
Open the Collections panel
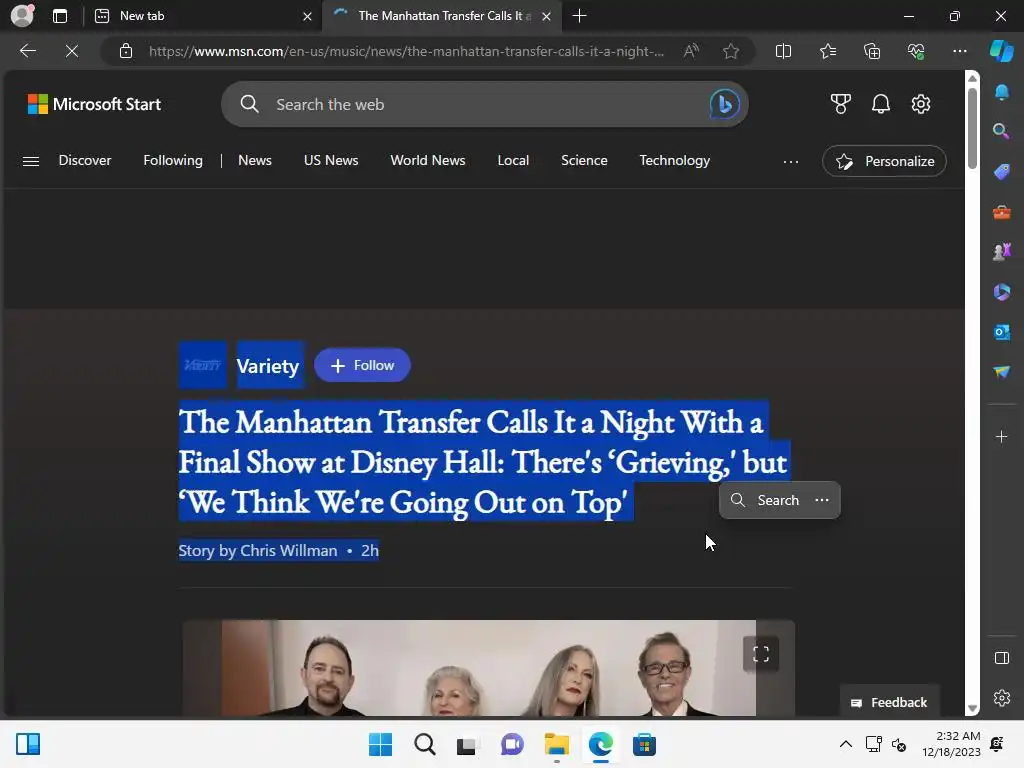click(872, 51)
